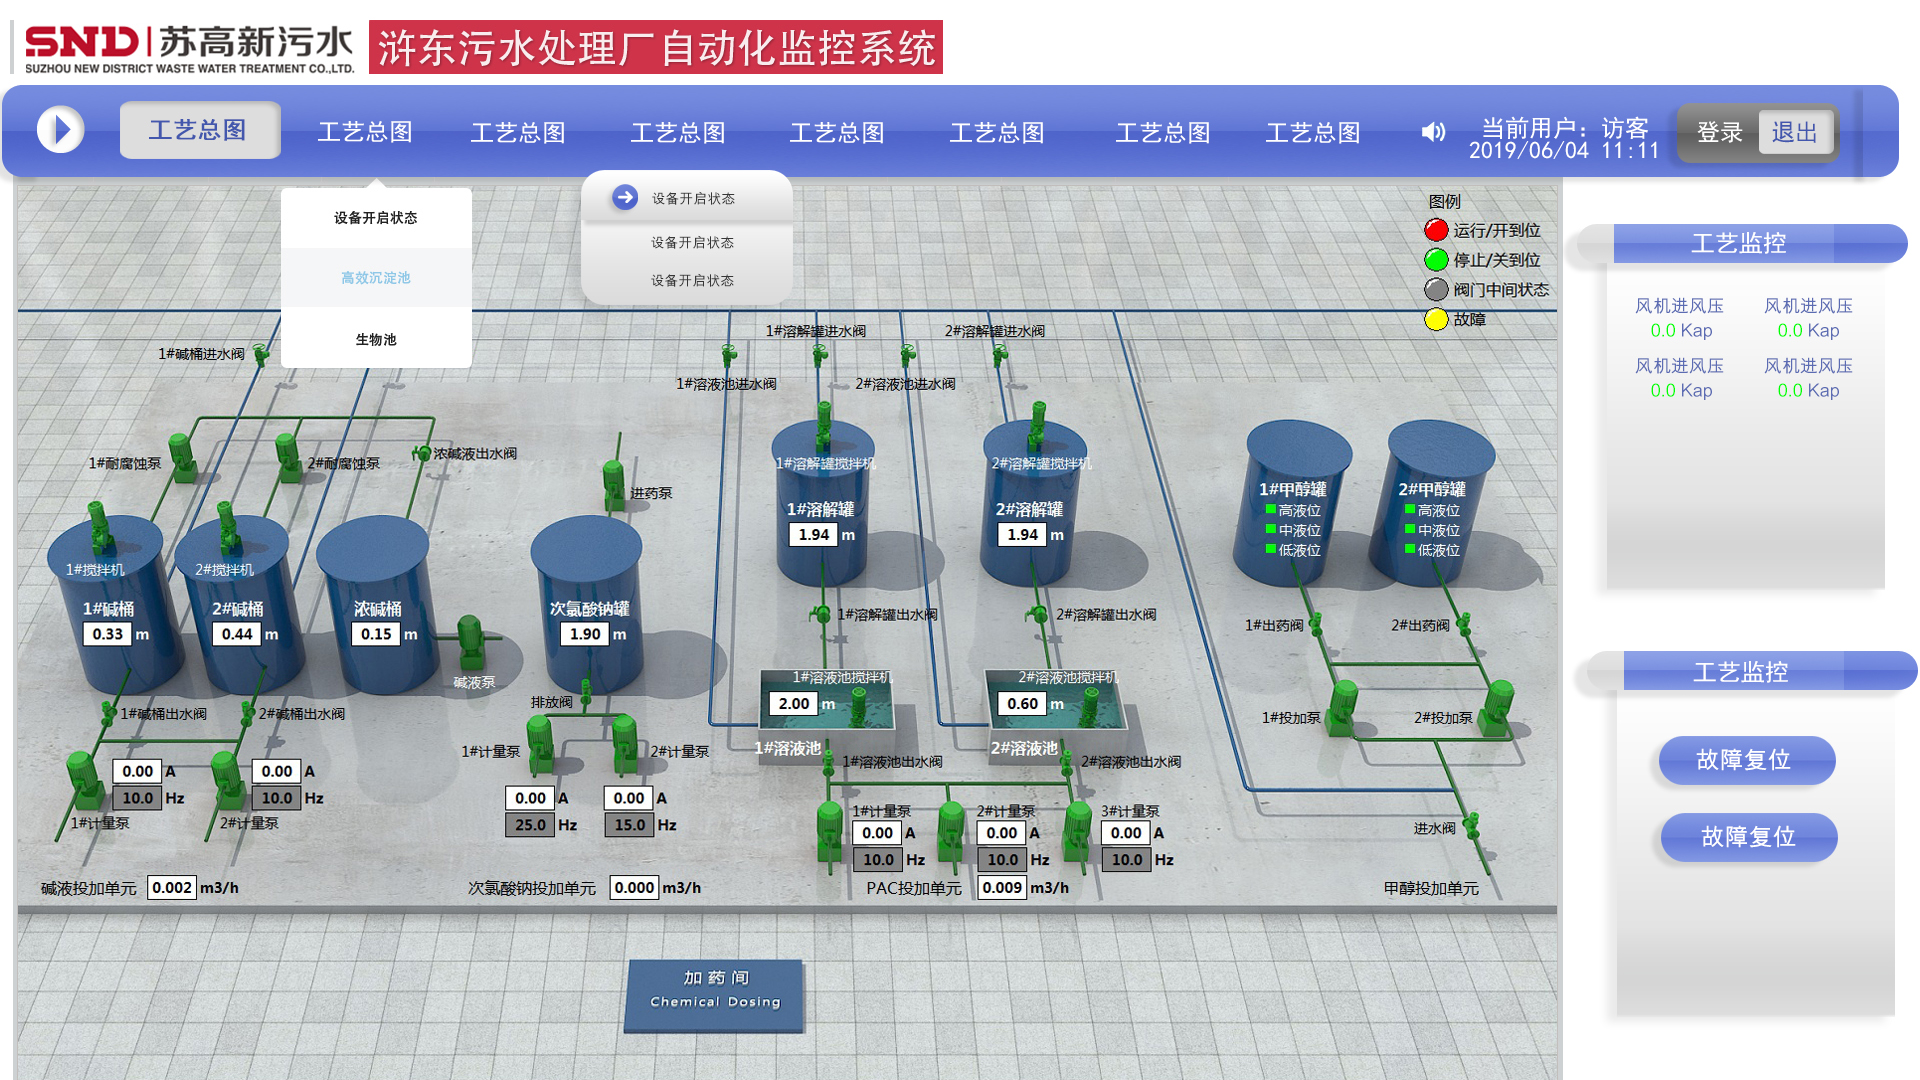Toggle the 2#出药阀 valve
The height and width of the screenshot is (1080, 1920).
[1464, 625]
